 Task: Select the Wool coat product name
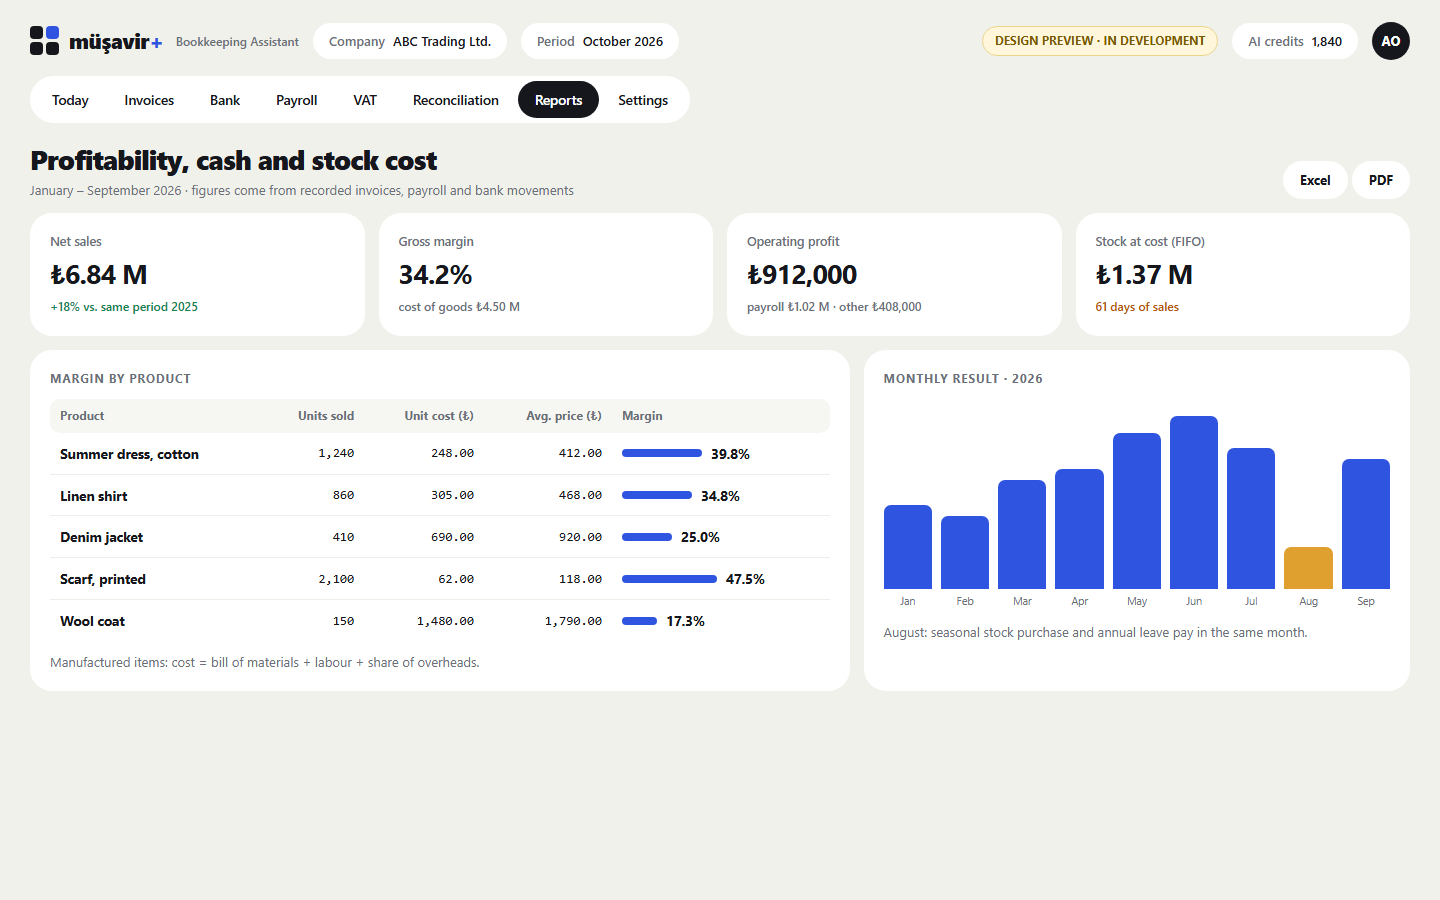click(92, 621)
